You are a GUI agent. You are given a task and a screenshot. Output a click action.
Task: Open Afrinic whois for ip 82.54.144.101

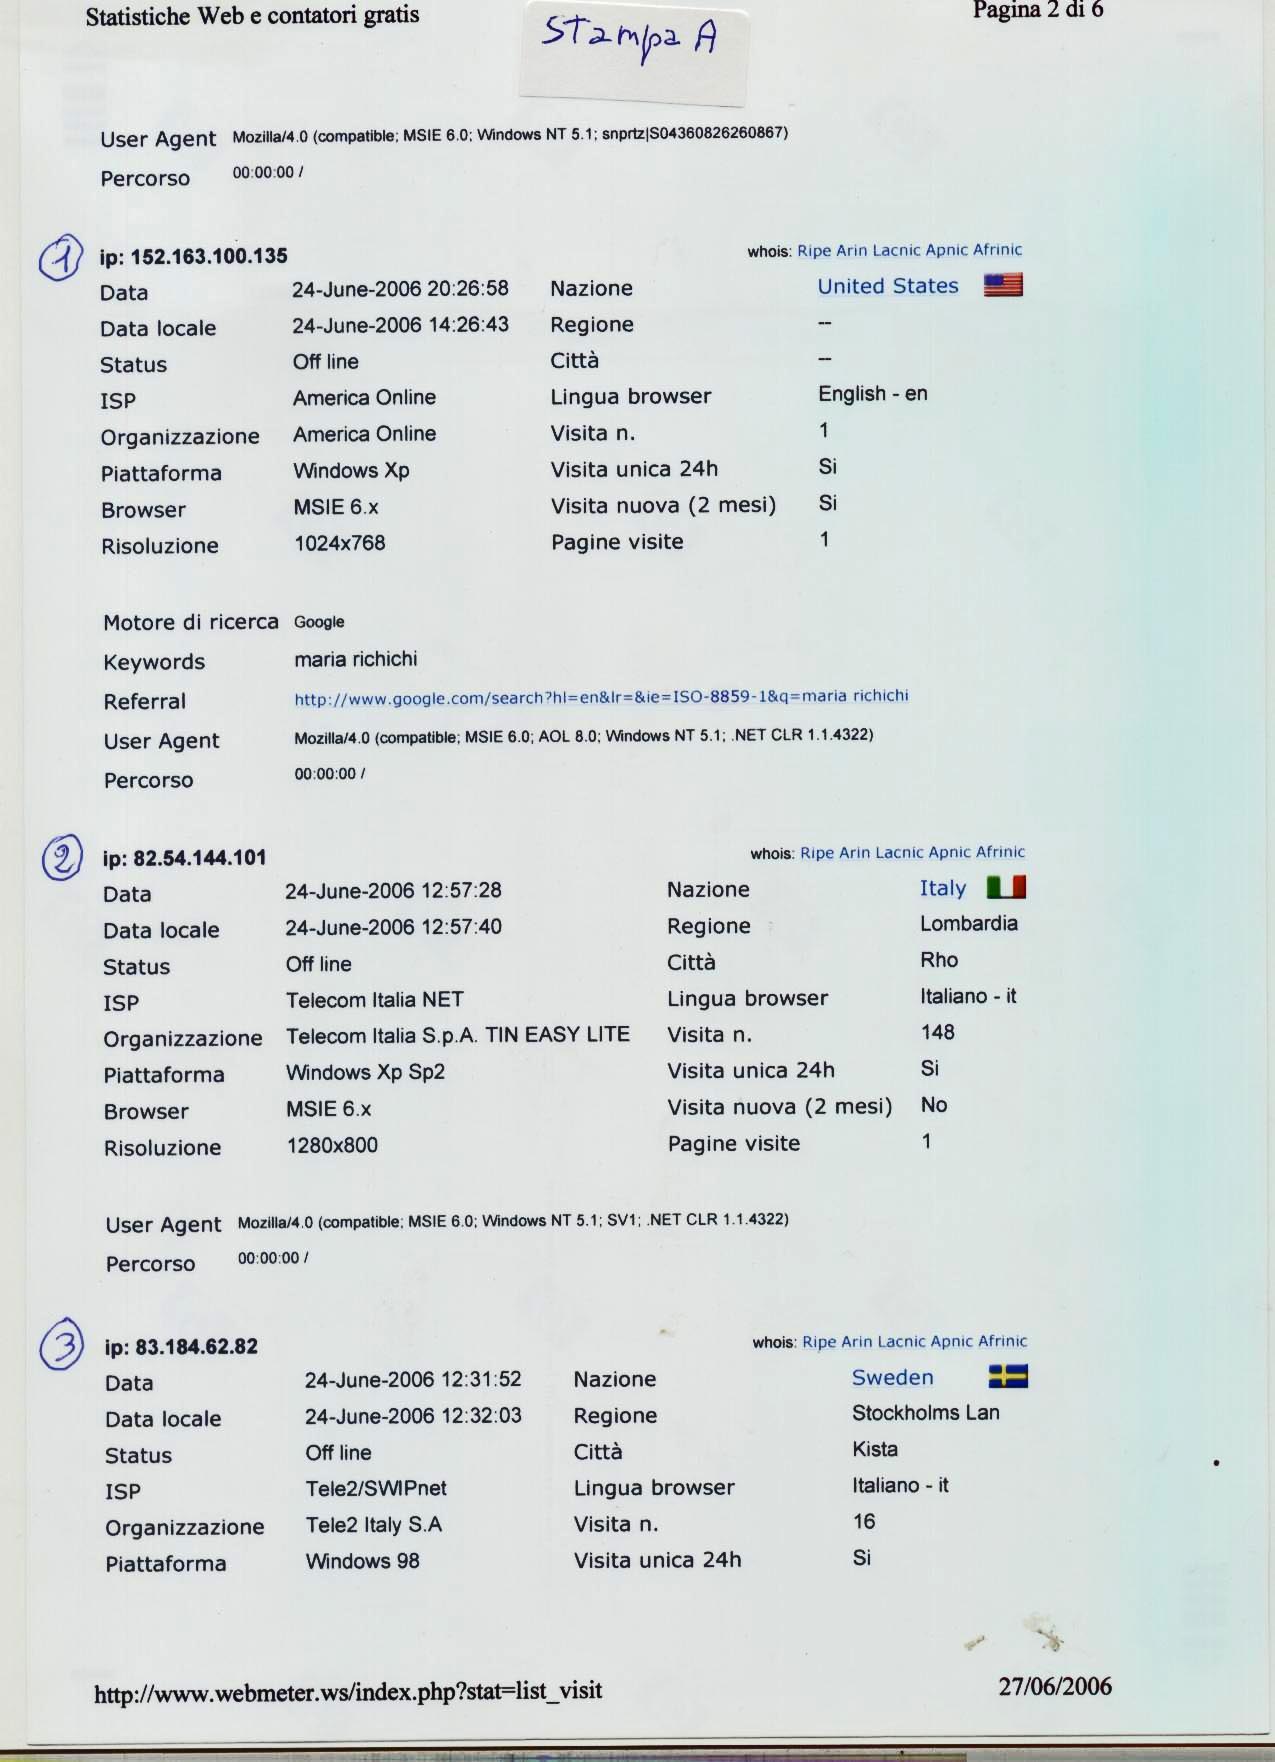(x=1000, y=852)
